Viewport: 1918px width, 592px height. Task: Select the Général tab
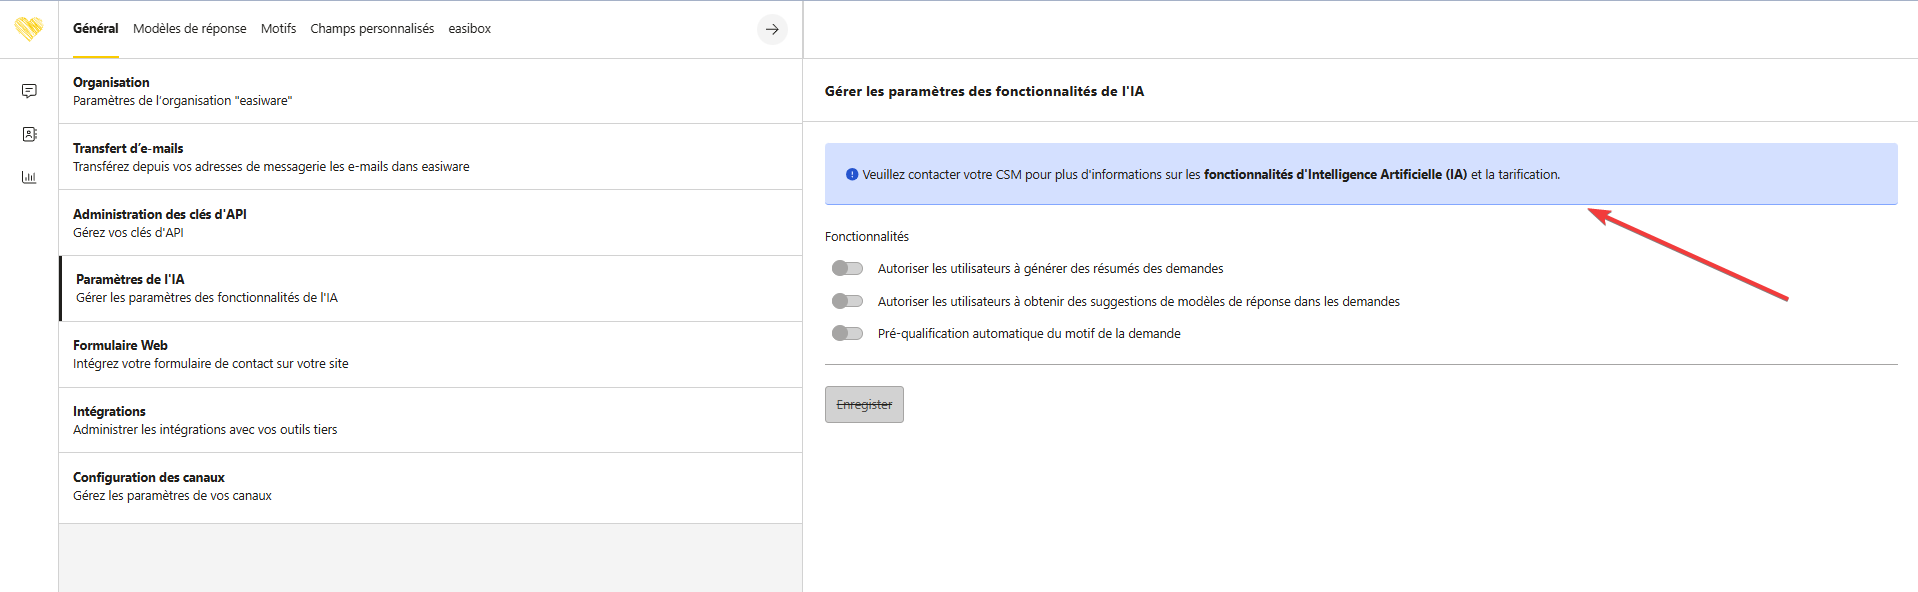point(96,29)
